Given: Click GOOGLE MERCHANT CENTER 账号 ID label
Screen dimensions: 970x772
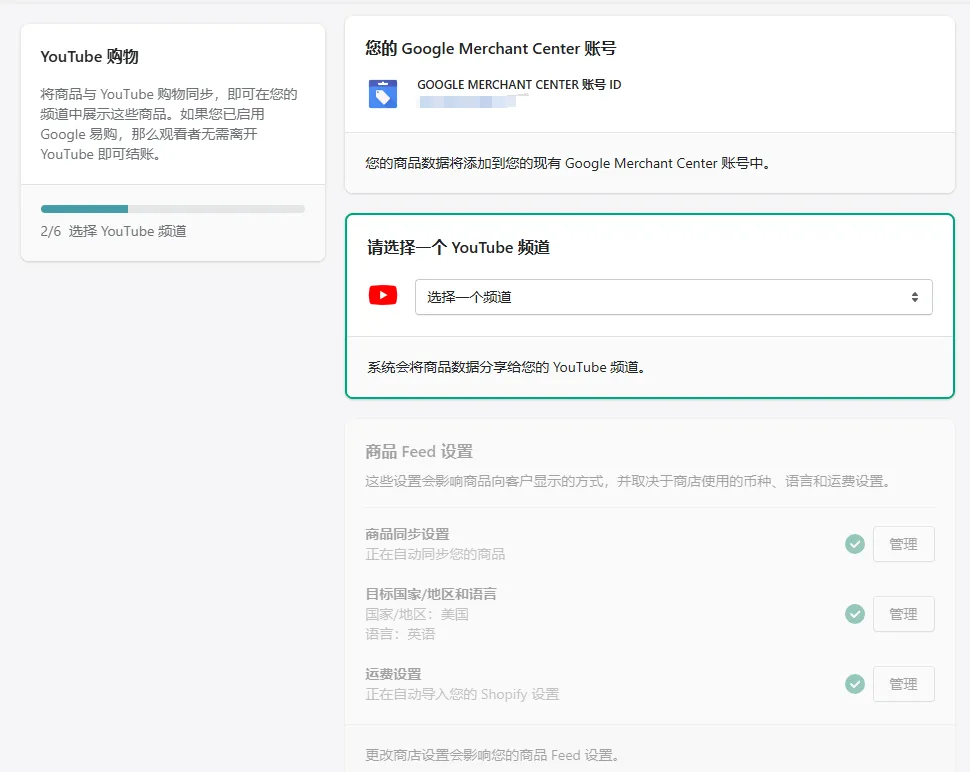Looking at the screenshot, I should (519, 85).
